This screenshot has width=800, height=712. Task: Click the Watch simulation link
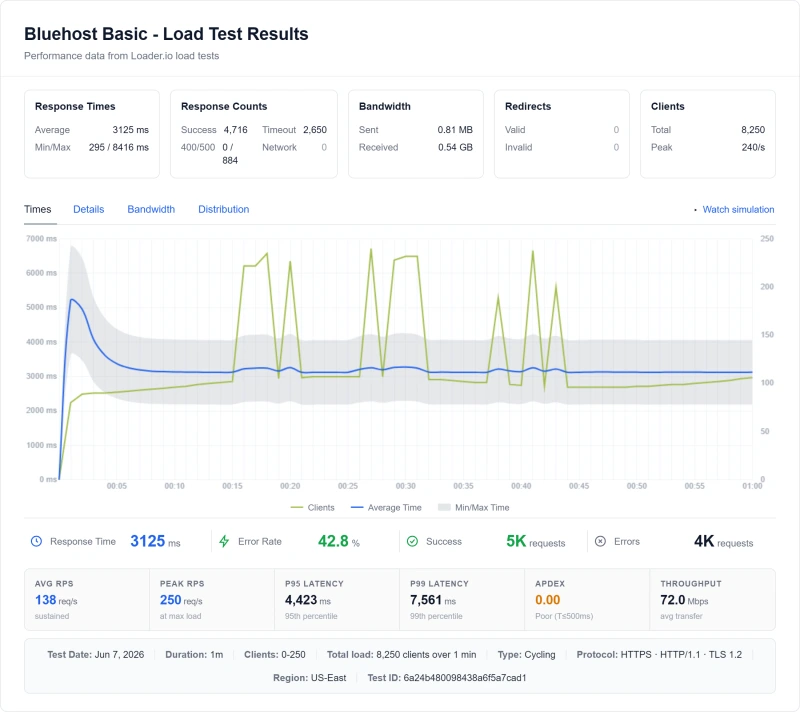[x=738, y=209]
